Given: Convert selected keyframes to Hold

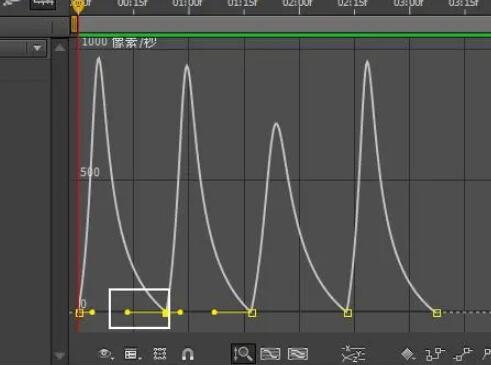Looking at the screenshot, I should click(435, 354).
